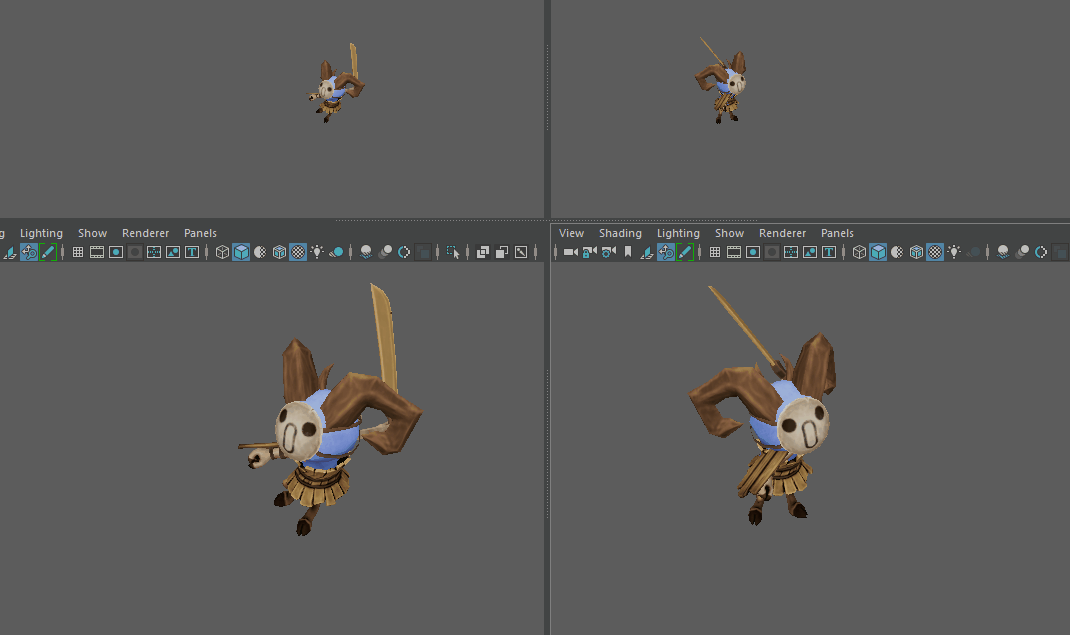Open Renderer menu in right panel

click(783, 233)
